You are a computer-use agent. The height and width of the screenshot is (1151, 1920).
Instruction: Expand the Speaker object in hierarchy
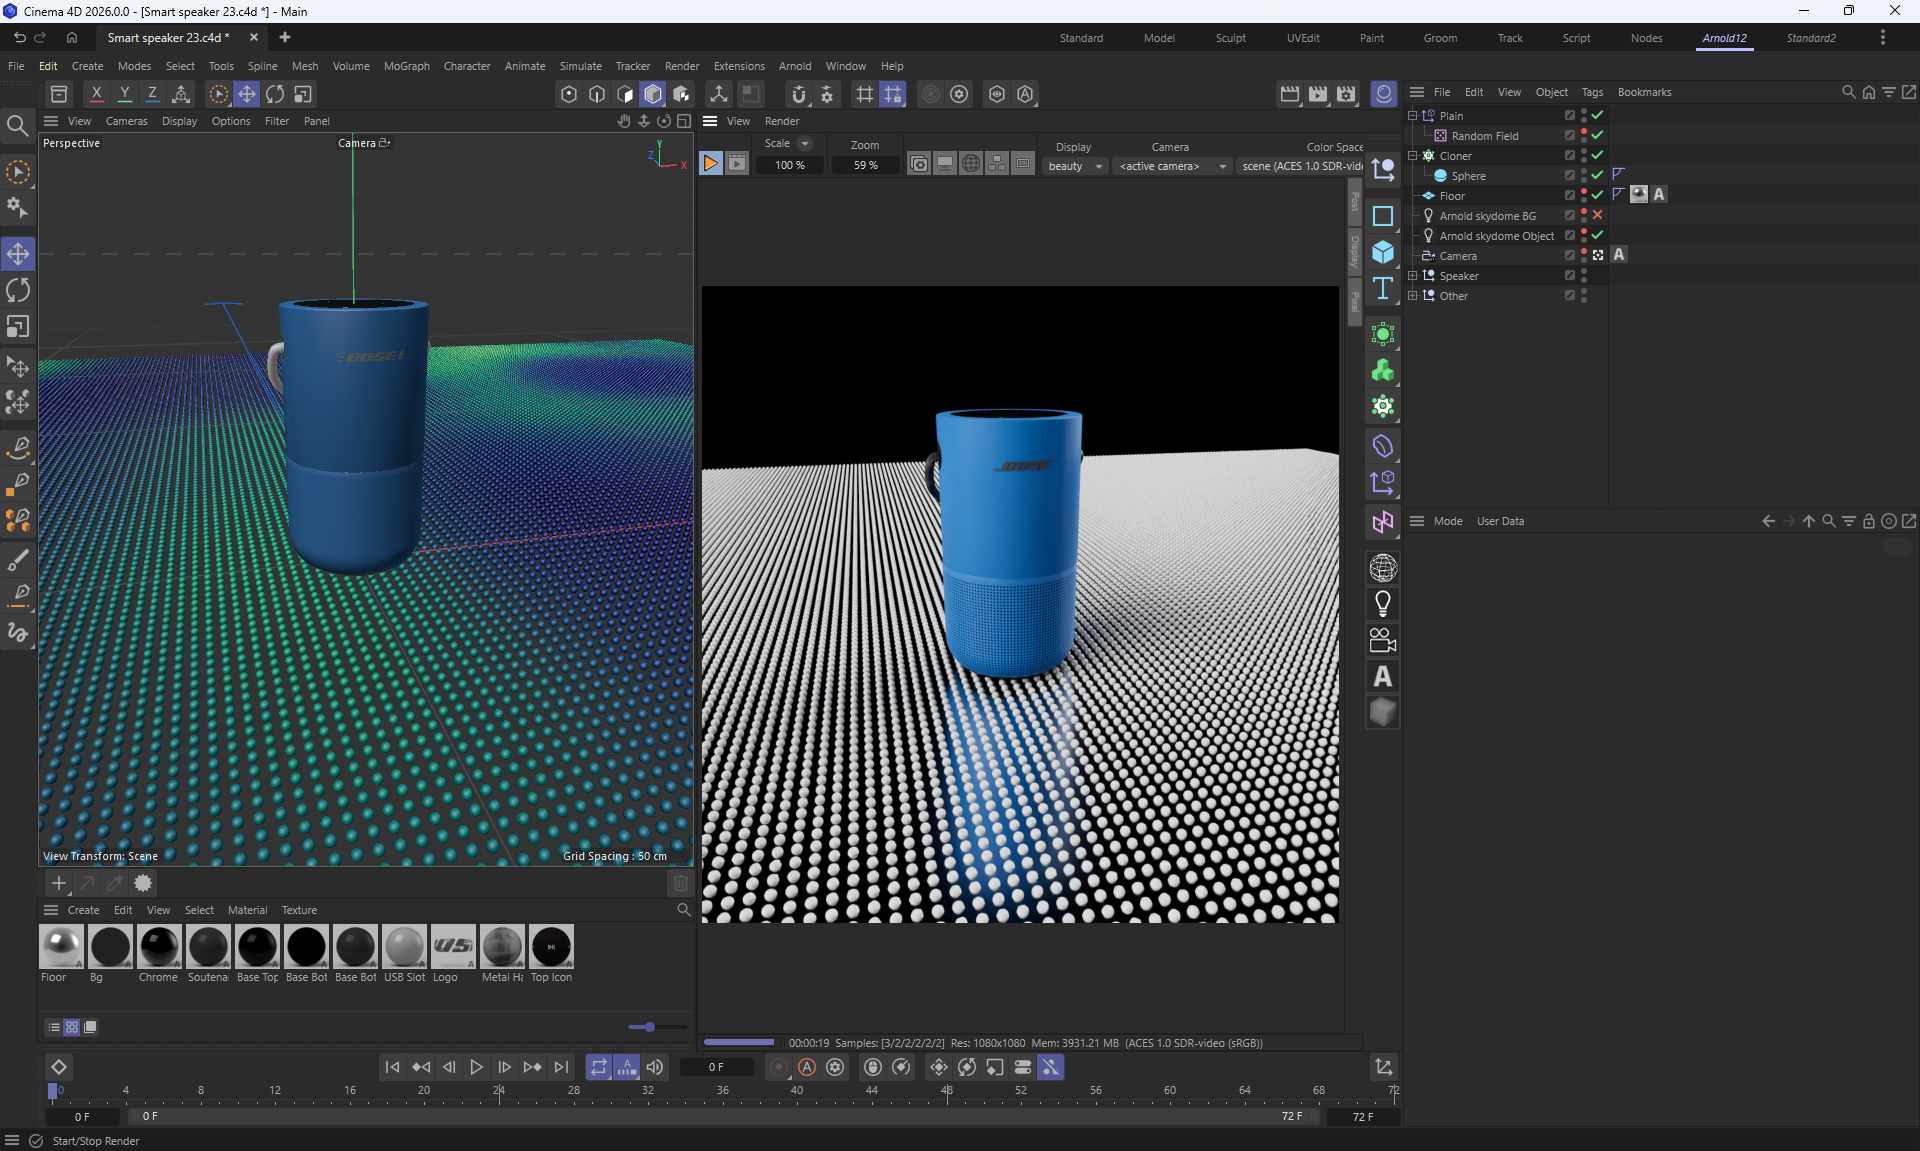pos(1413,275)
